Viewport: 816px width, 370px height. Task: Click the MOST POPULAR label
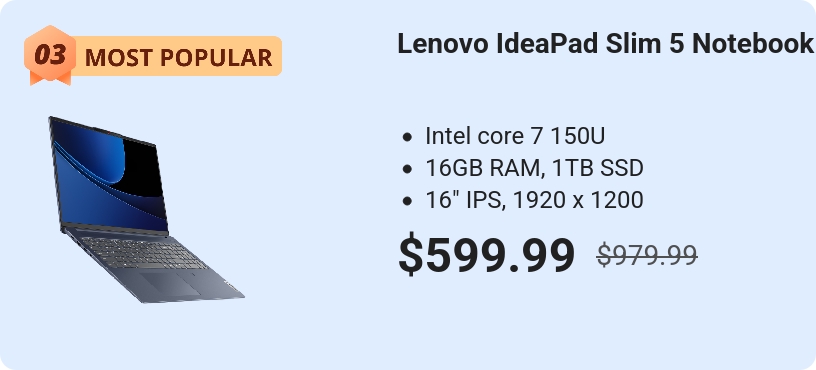(178, 57)
